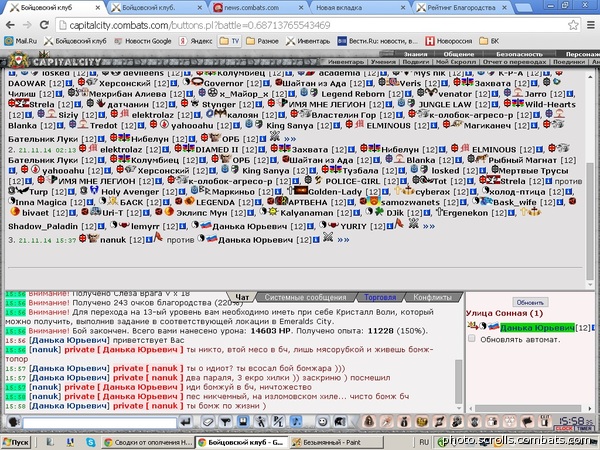Click Мой Скролл in the submenu bar
The image size is (600, 450).
tap(456, 62)
